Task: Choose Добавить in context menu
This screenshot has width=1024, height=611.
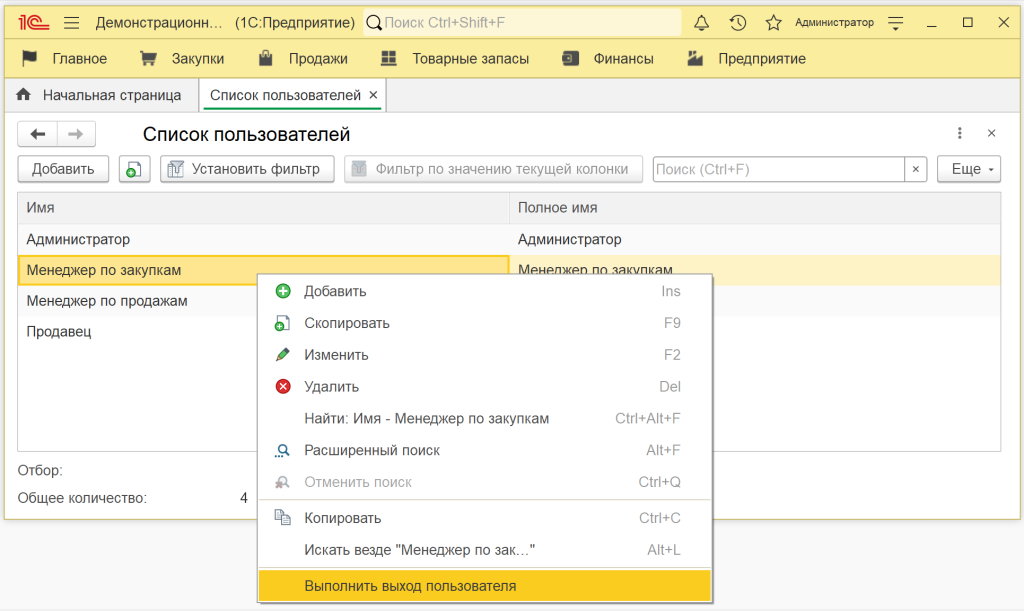Action: (485, 292)
